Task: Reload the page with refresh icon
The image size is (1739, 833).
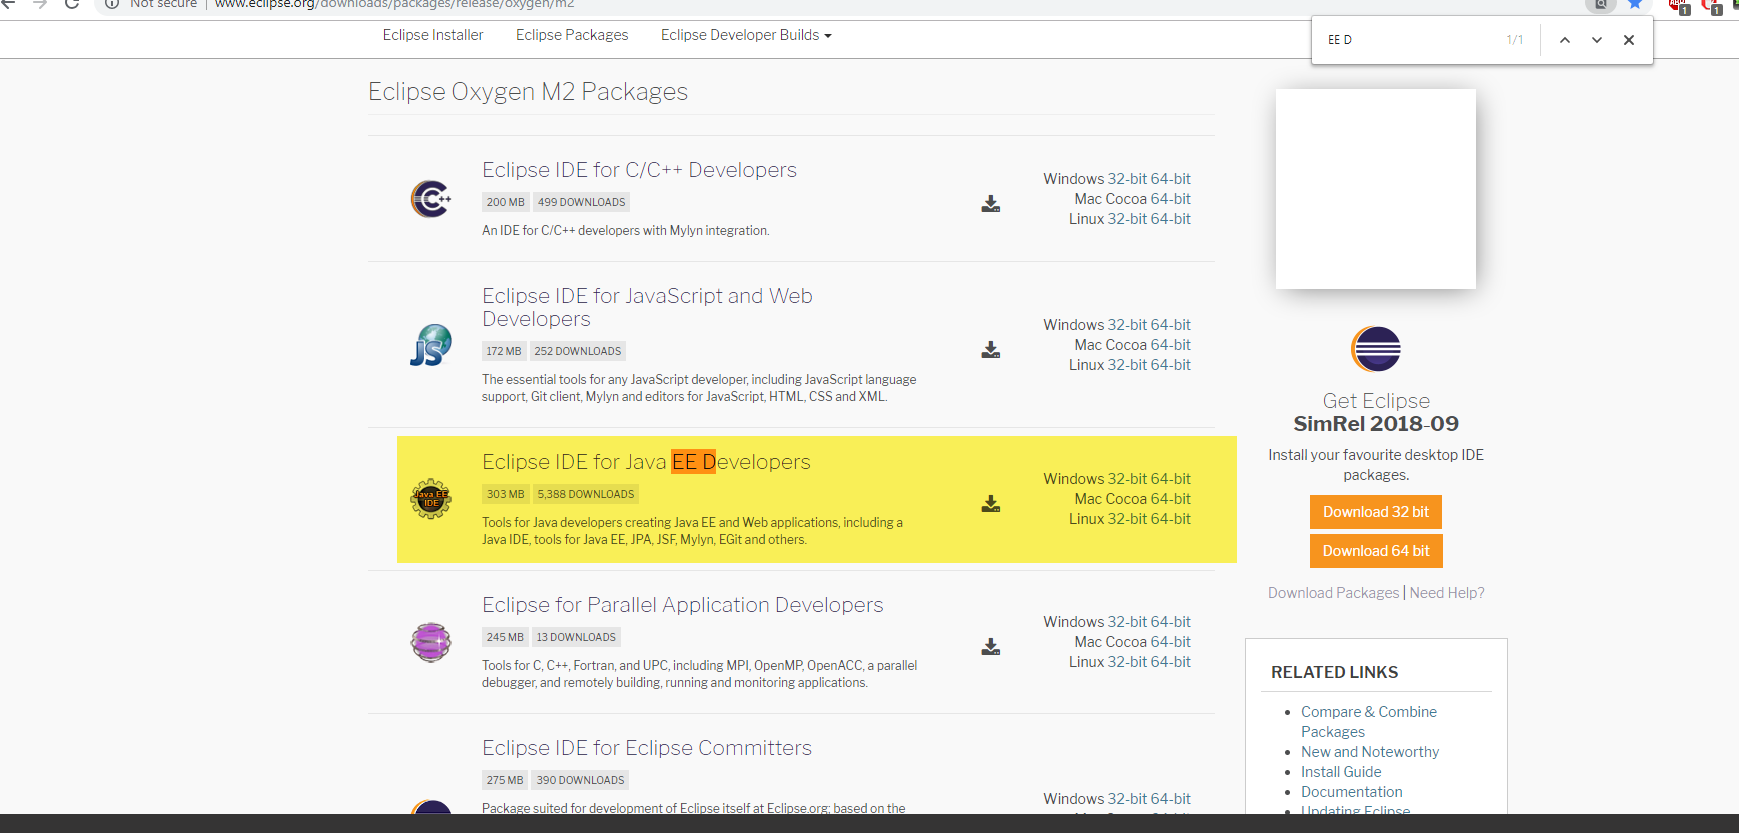Action: coord(72,4)
